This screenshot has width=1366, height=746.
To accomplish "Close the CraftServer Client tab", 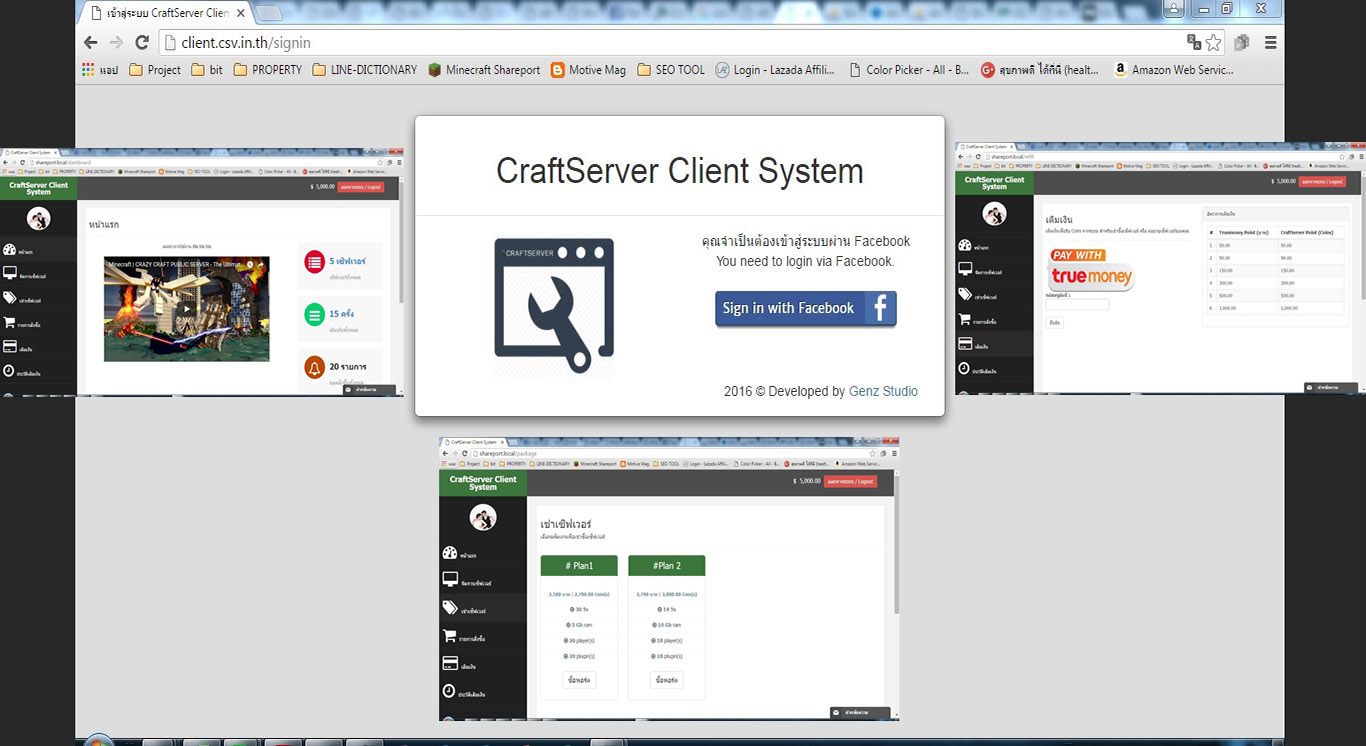I will coord(240,14).
